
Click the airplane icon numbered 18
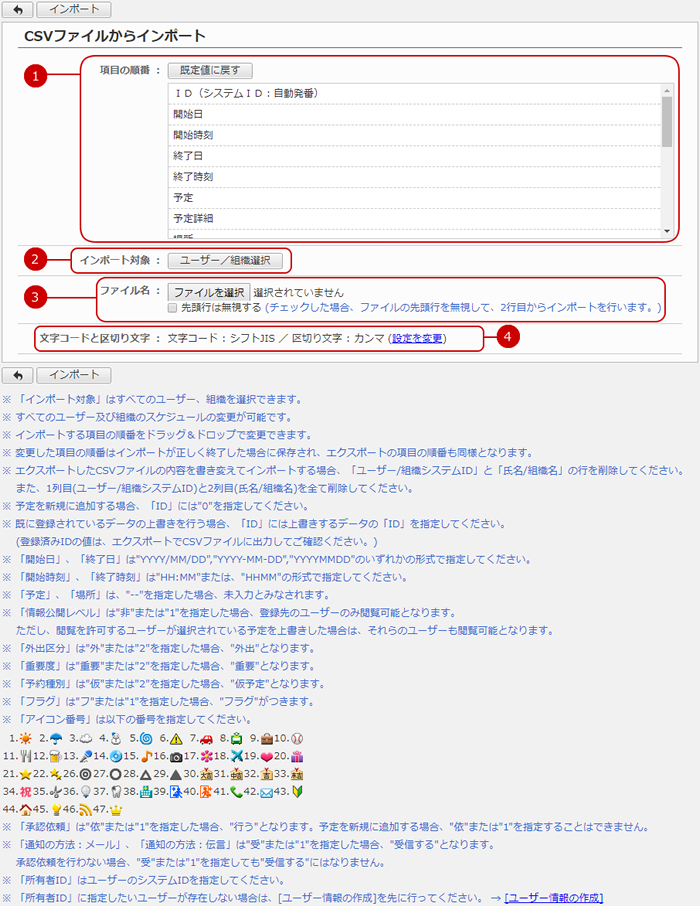pos(238,756)
